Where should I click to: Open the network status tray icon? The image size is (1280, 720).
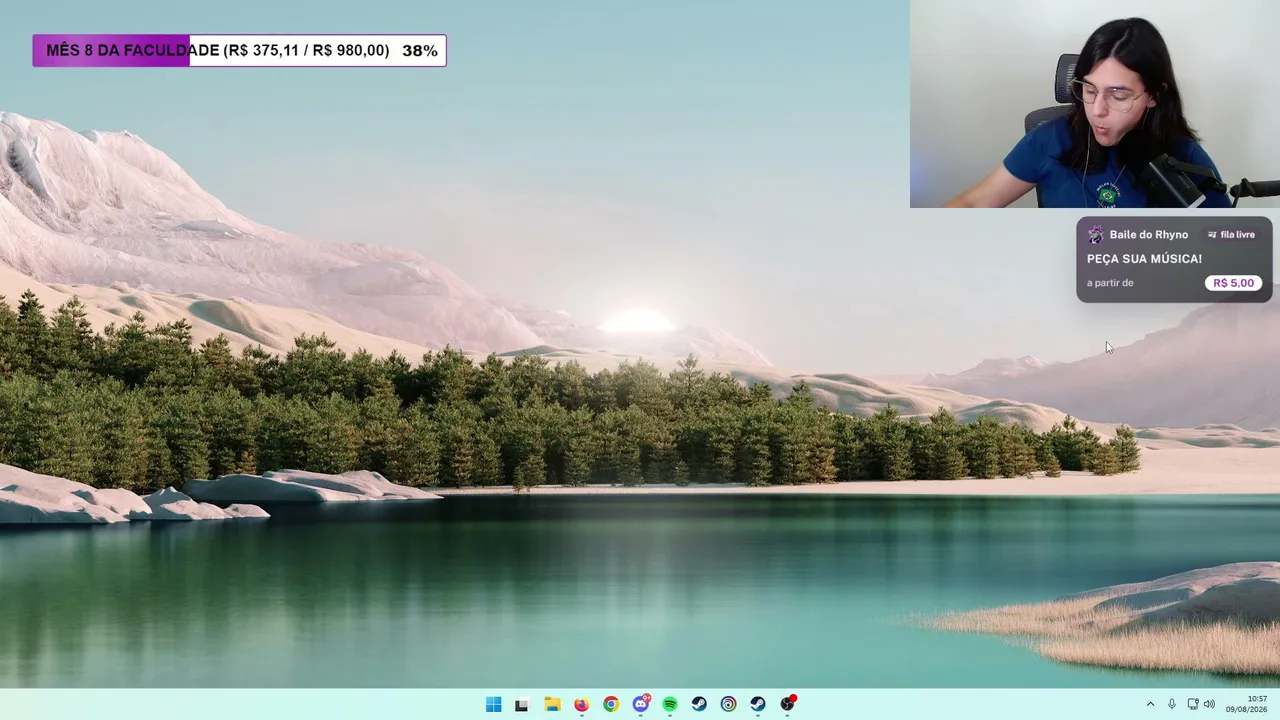[x=1193, y=704]
